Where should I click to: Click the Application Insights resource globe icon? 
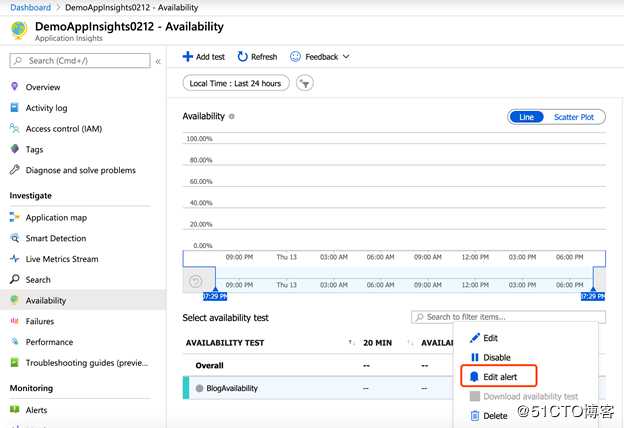pos(19,30)
